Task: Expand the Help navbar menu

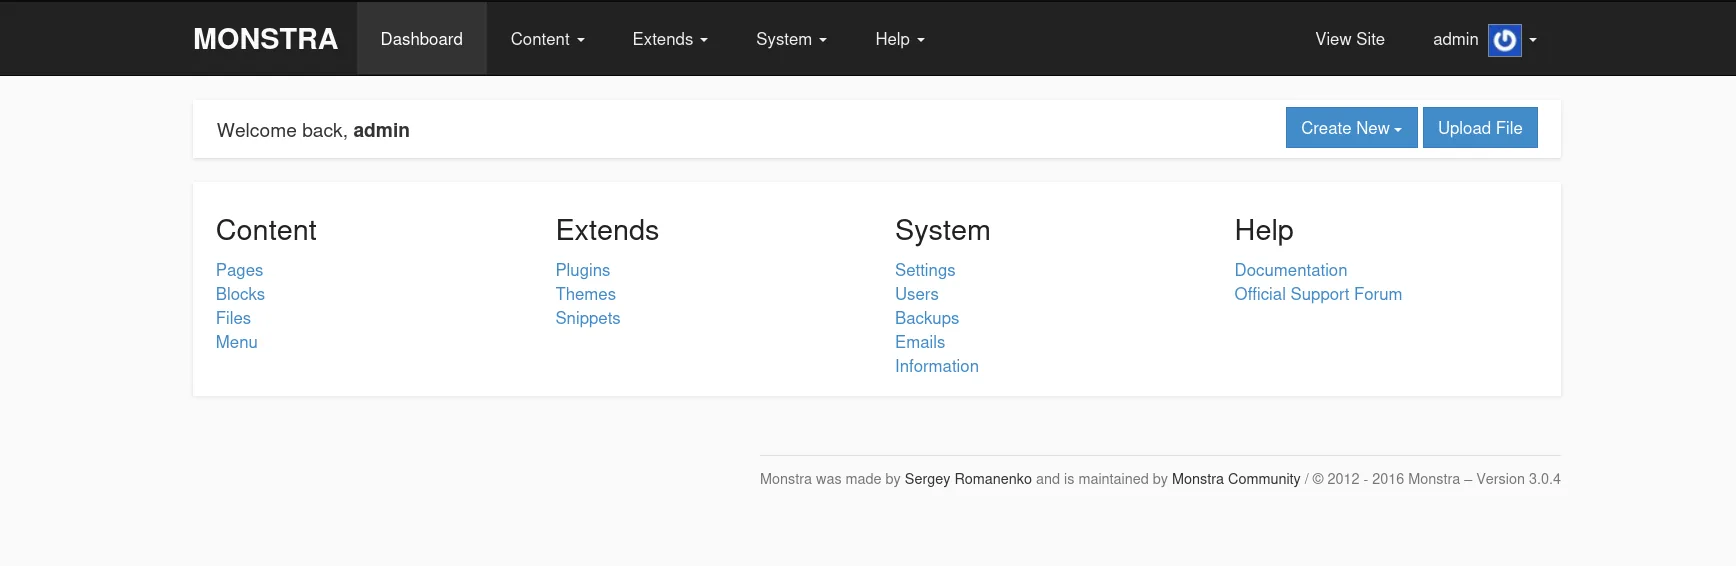Action: point(900,39)
